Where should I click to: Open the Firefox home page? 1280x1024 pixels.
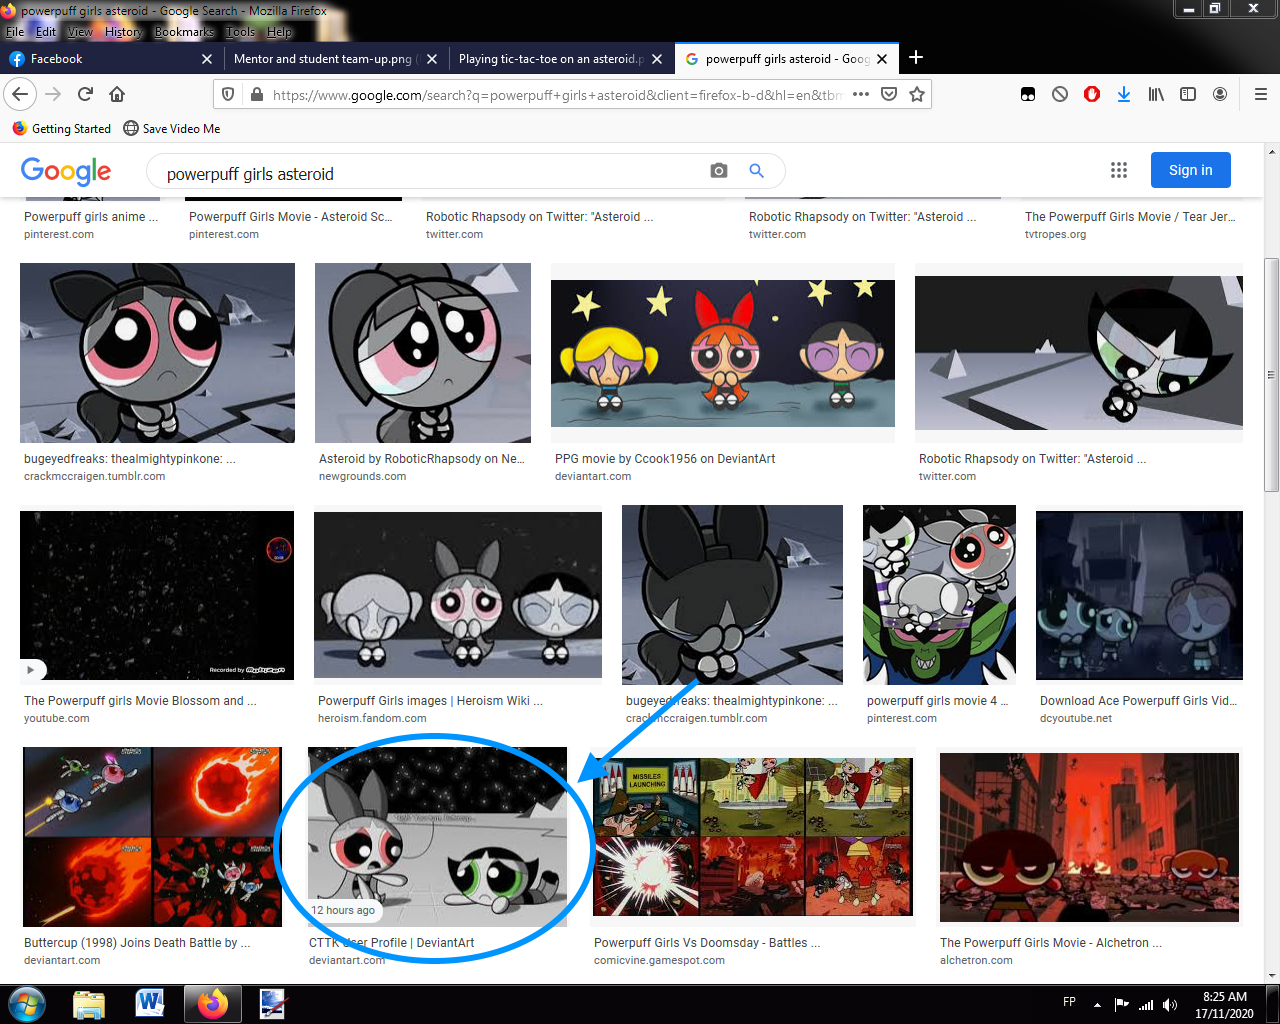point(117,94)
